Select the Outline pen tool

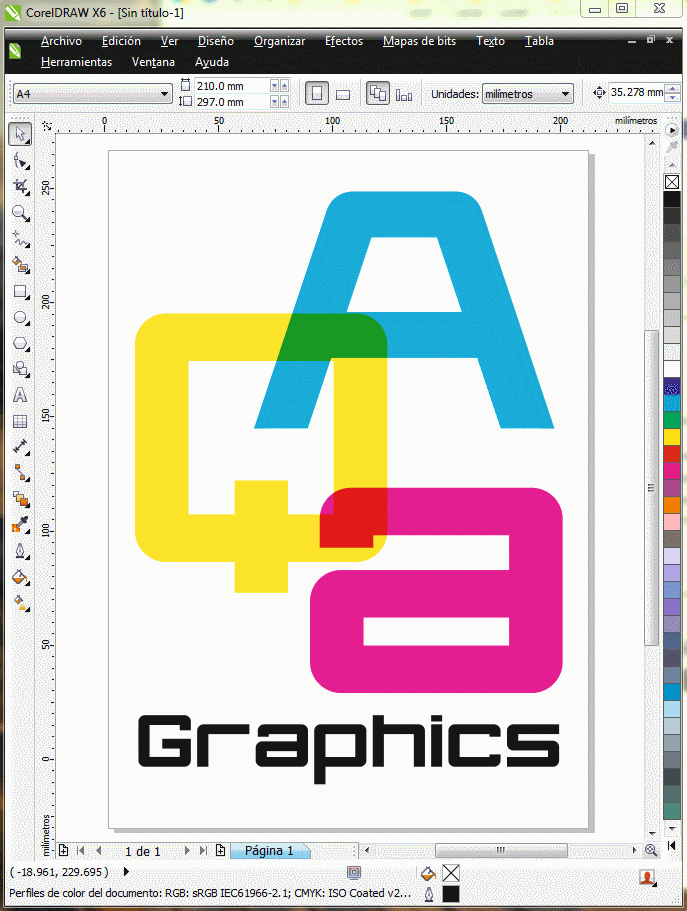(20, 551)
